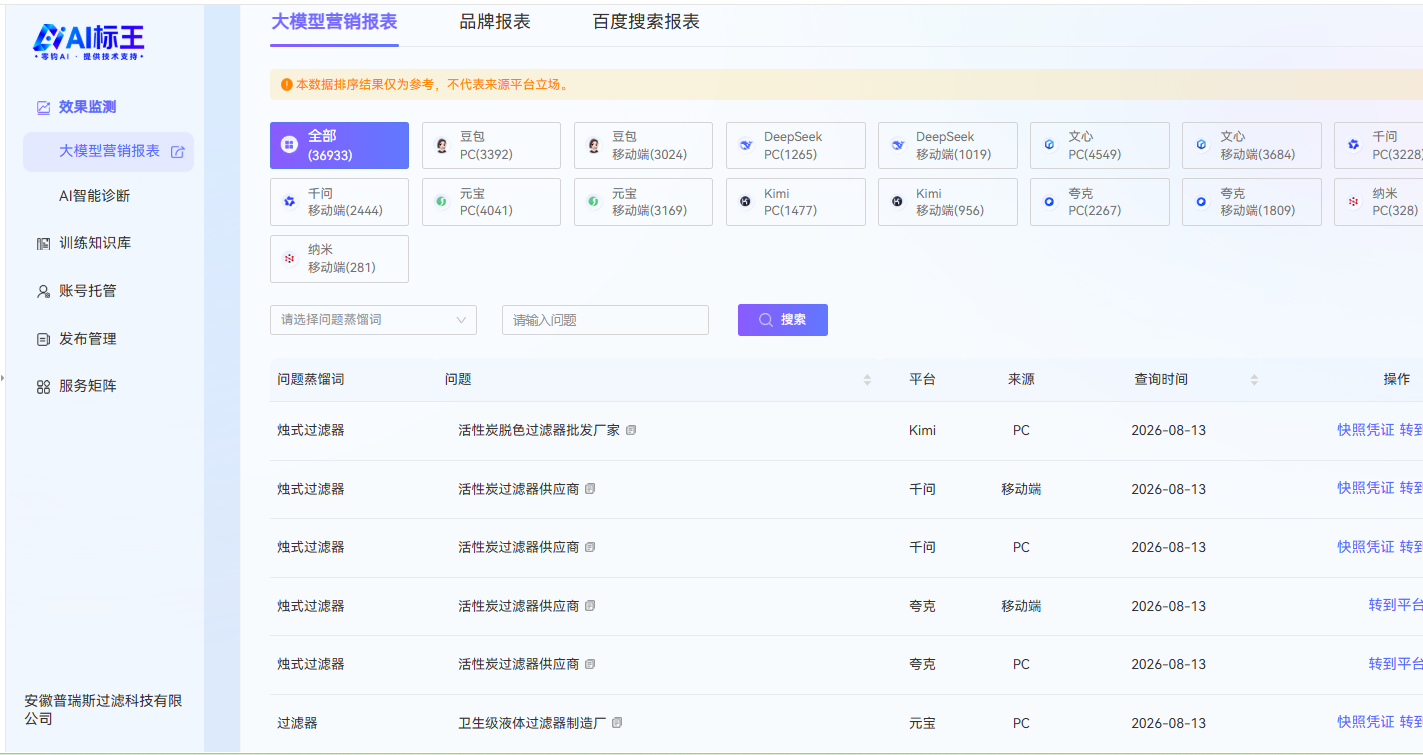Click the DeepSeek 移动端 whale icon
The image size is (1423, 755).
pos(897,145)
